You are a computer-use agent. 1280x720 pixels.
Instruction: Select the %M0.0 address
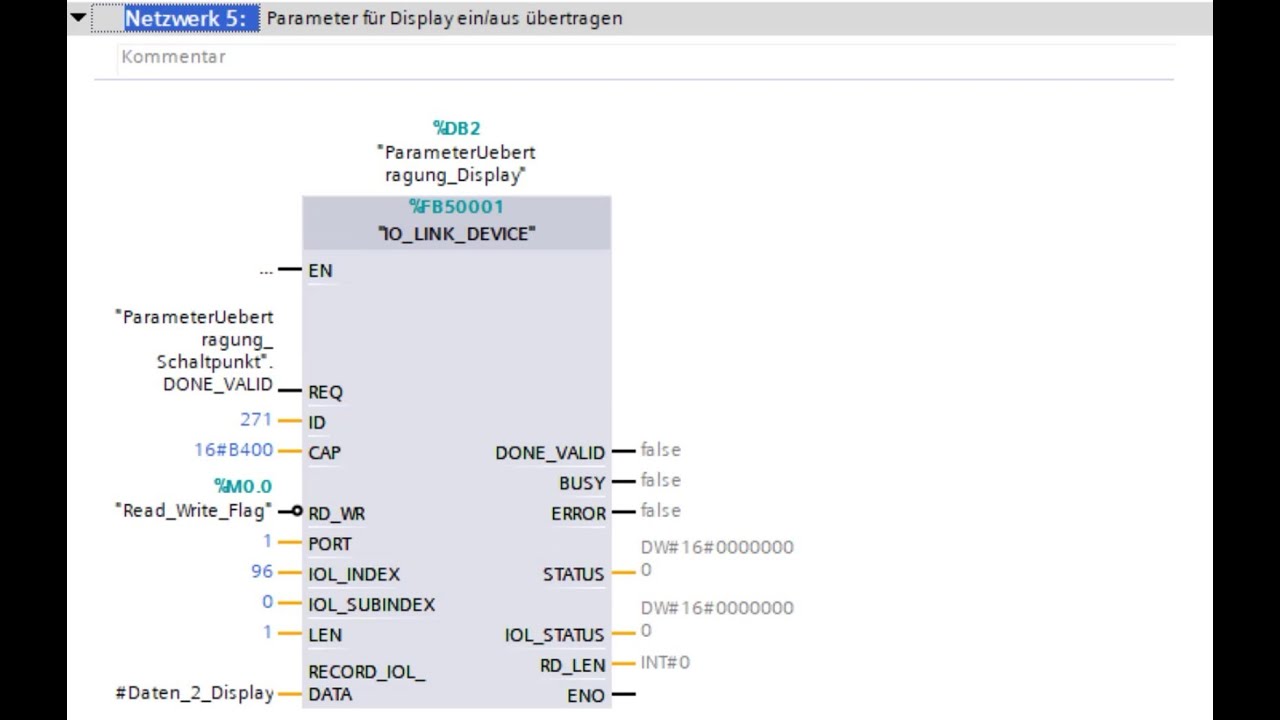[243, 487]
